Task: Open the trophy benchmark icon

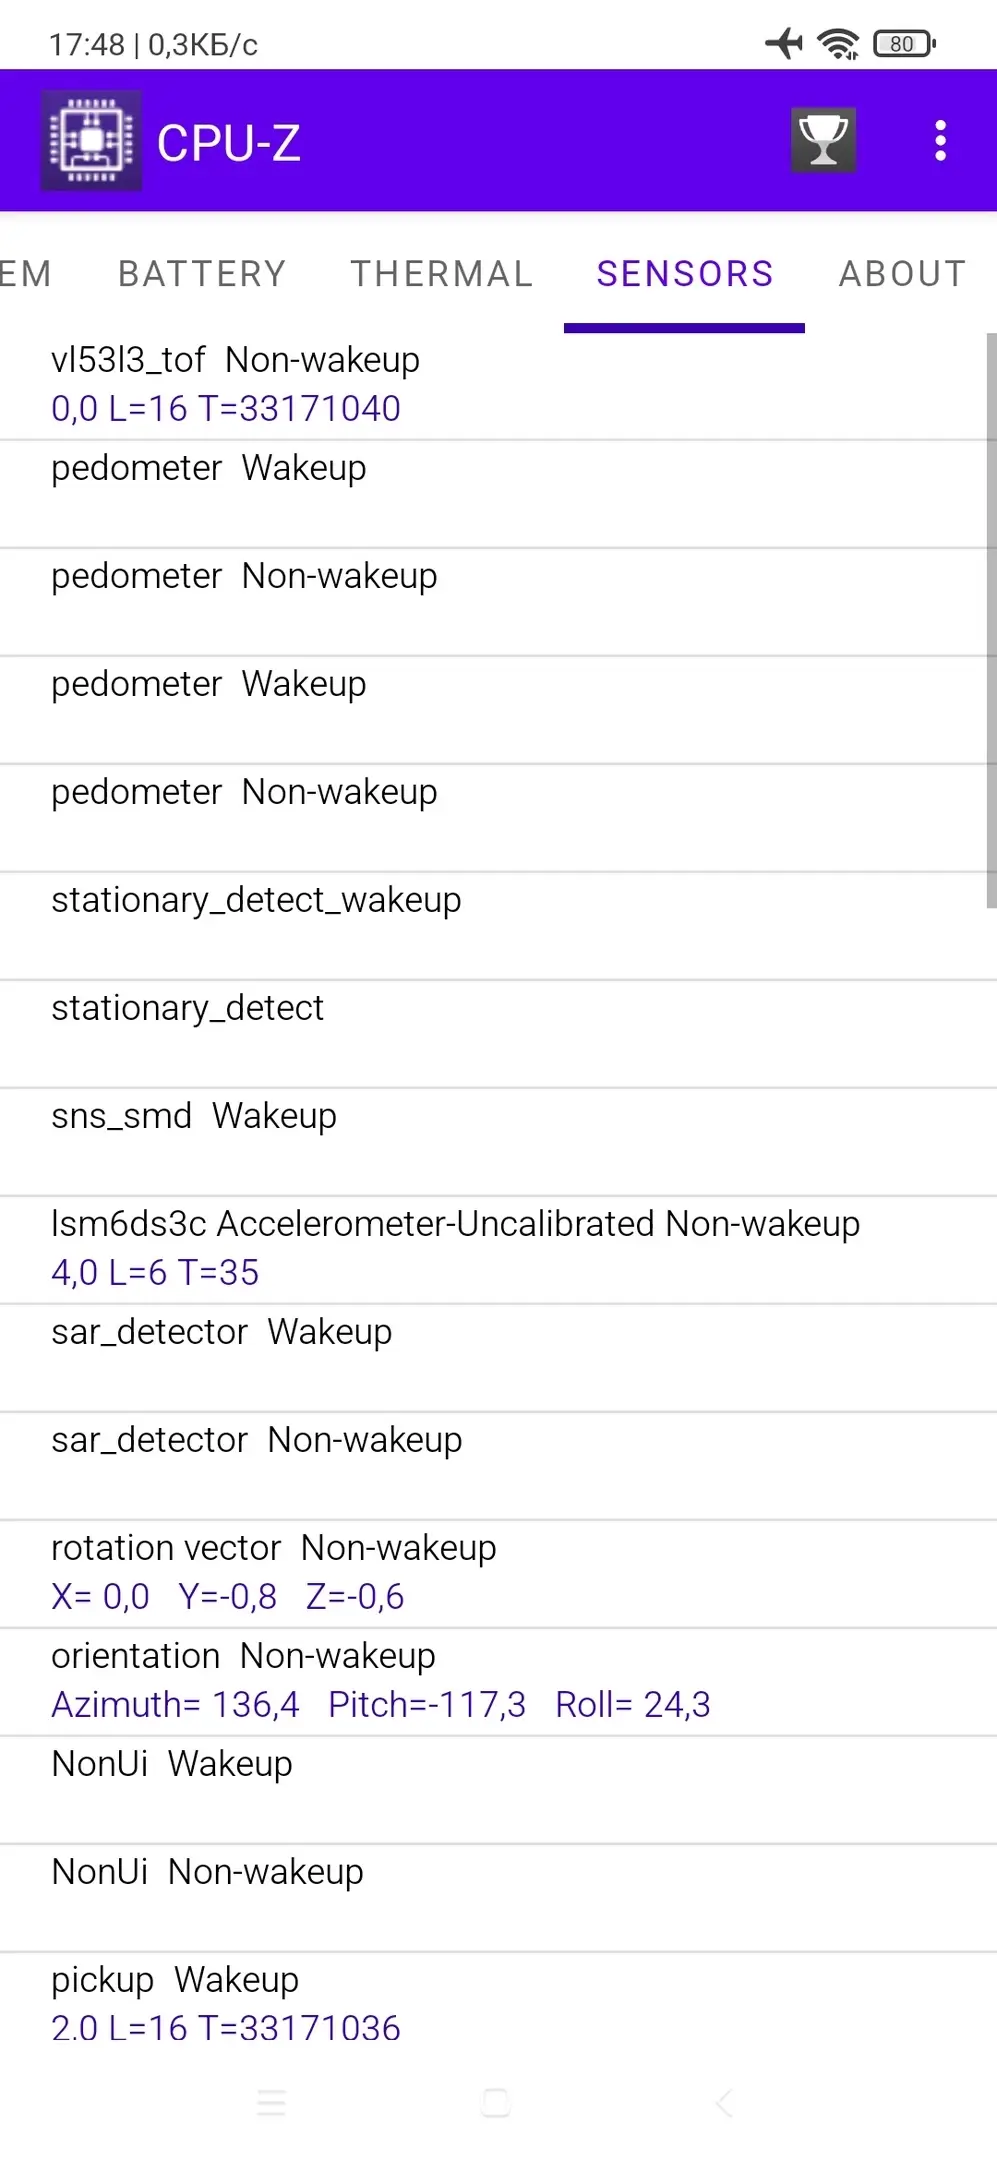Action: coord(823,140)
